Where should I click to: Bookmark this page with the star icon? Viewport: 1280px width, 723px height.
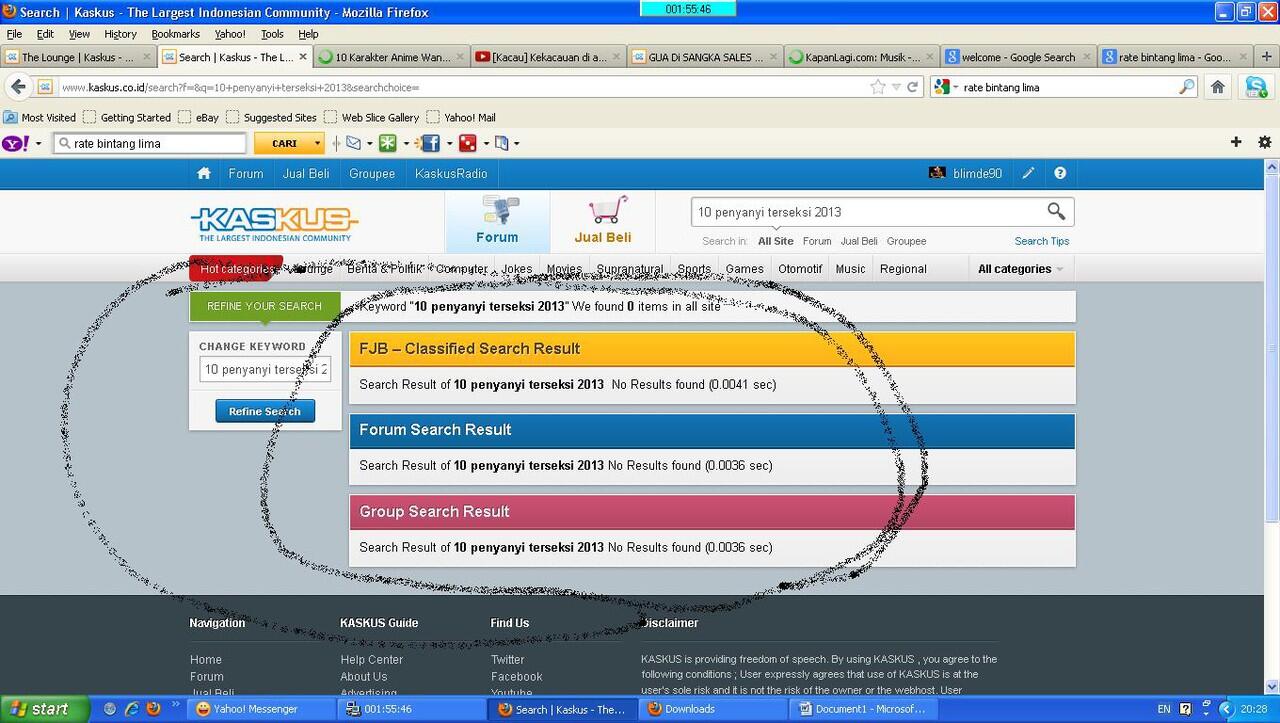click(878, 87)
